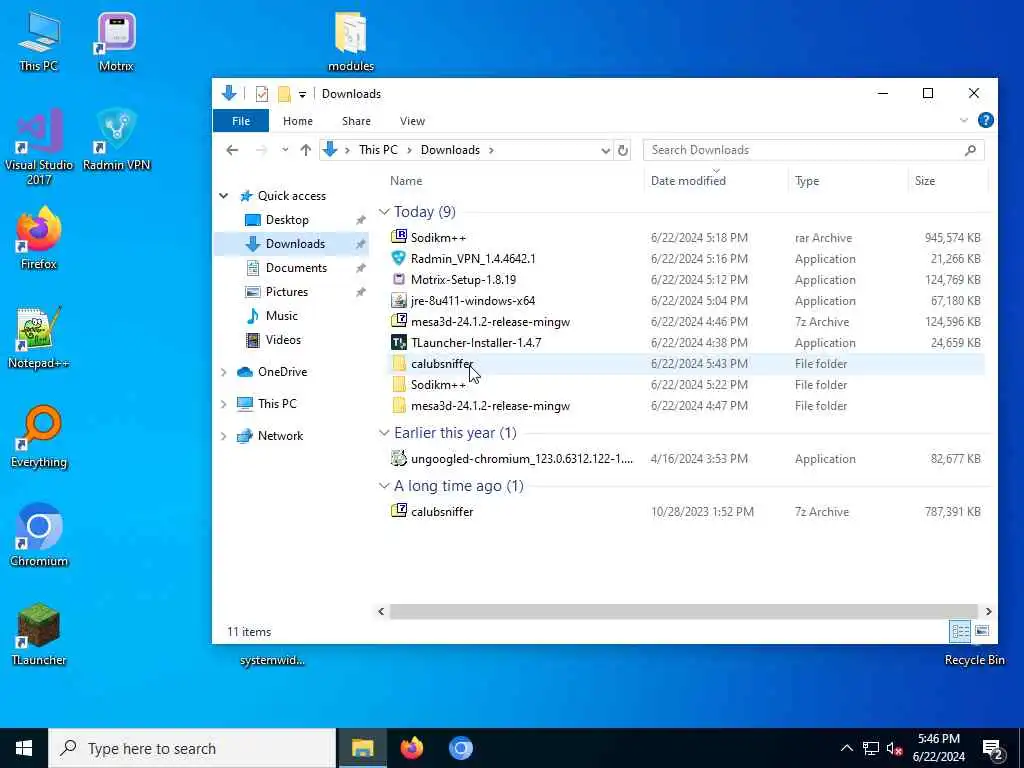Open the Recent locations dropdown arrow
The image size is (1024, 768).
[x=285, y=150]
